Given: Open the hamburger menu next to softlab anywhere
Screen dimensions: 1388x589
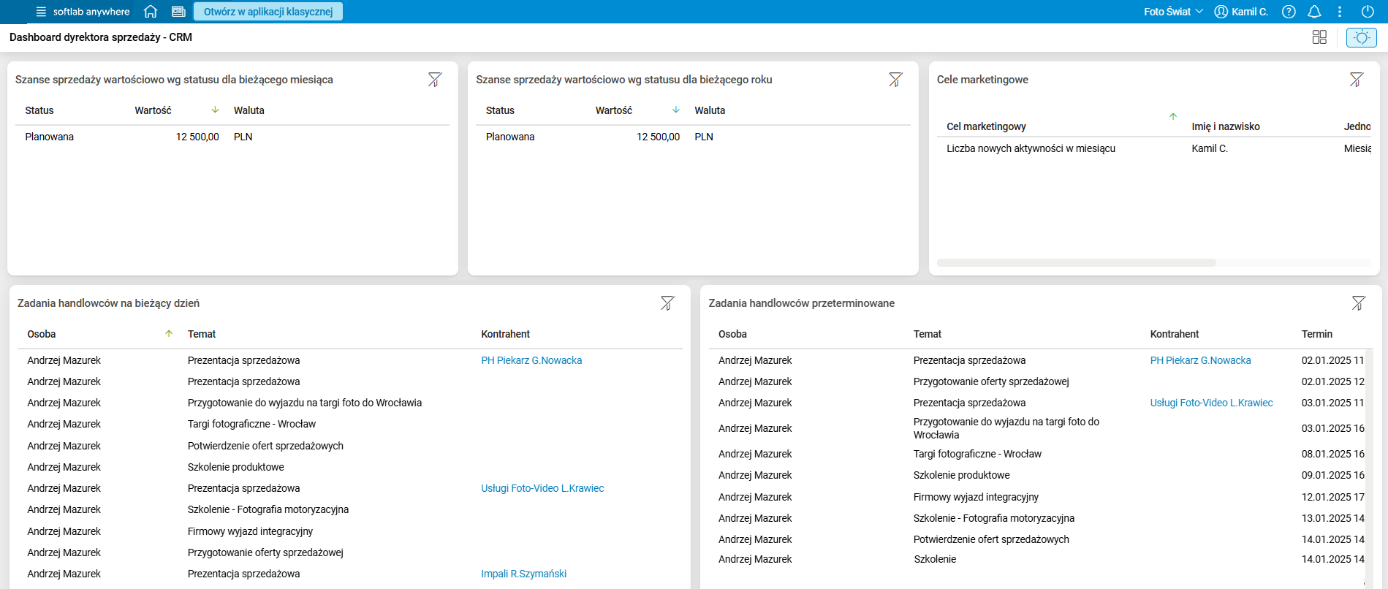Looking at the screenshot, I should click(x=41, y=12).
